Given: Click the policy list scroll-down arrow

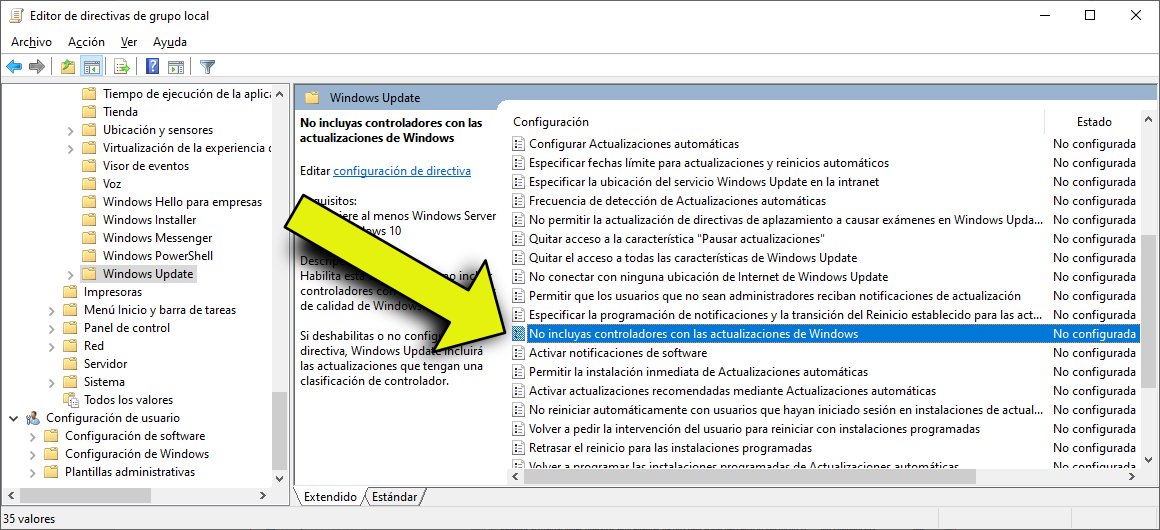Looking at the screenshot, I should click(x=1147, y=460).
